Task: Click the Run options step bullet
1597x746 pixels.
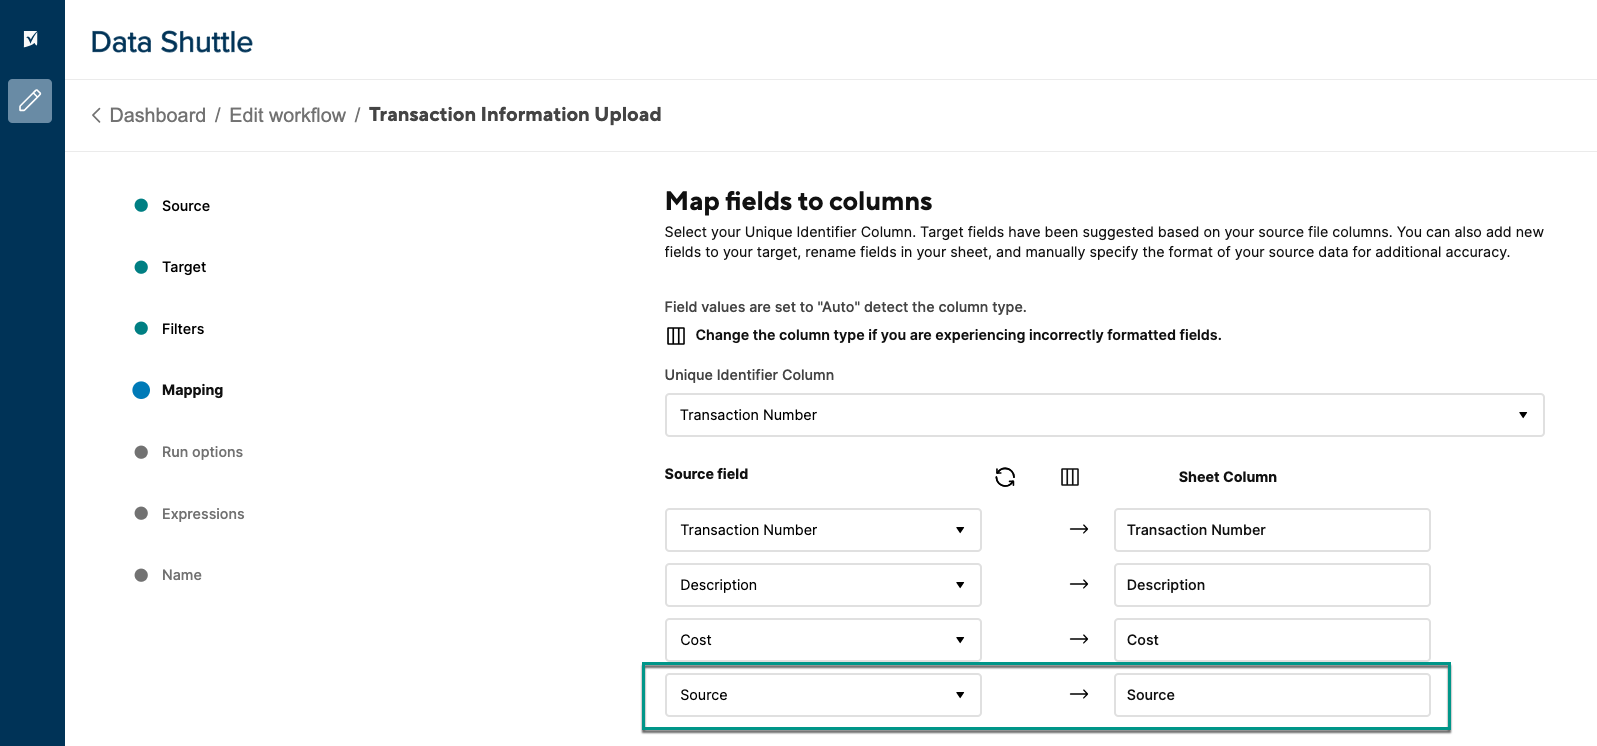Action: click(x=141, y=452)
